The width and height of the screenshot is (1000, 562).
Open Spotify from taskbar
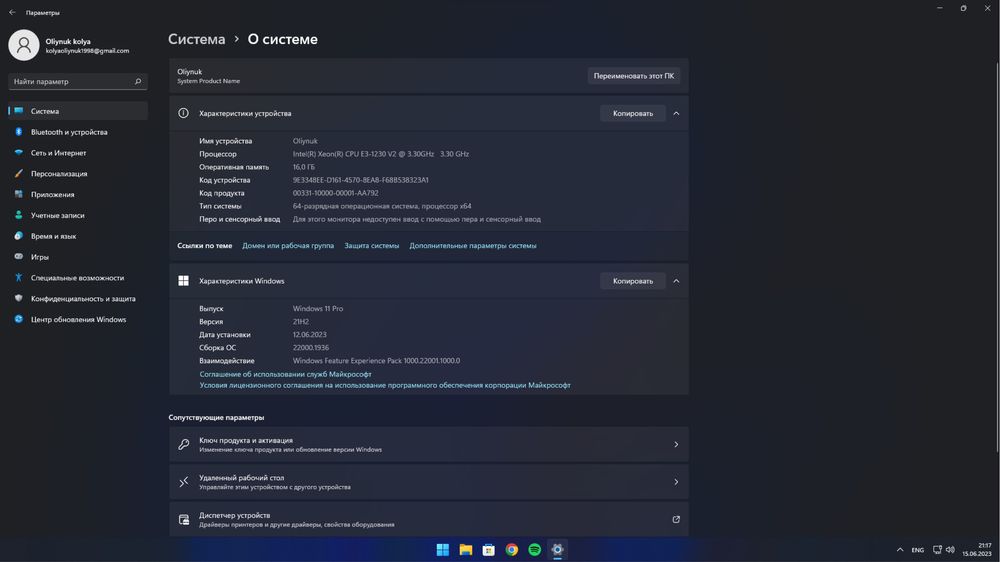(x=534, y=550)
